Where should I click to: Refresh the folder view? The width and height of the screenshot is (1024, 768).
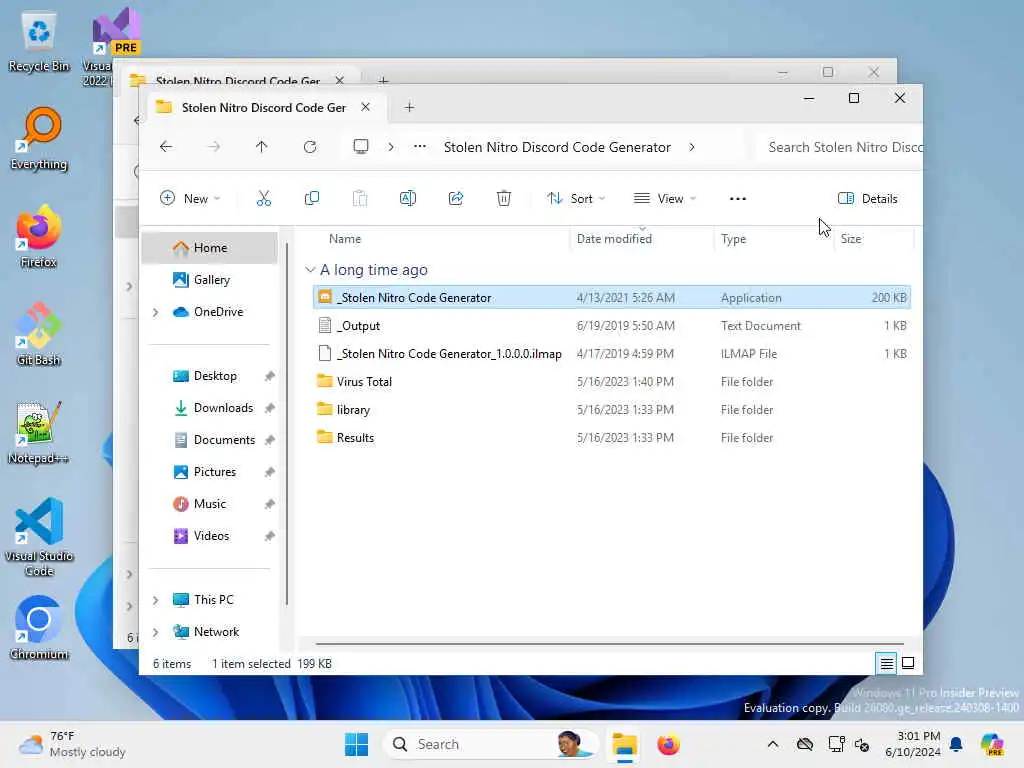310,147
